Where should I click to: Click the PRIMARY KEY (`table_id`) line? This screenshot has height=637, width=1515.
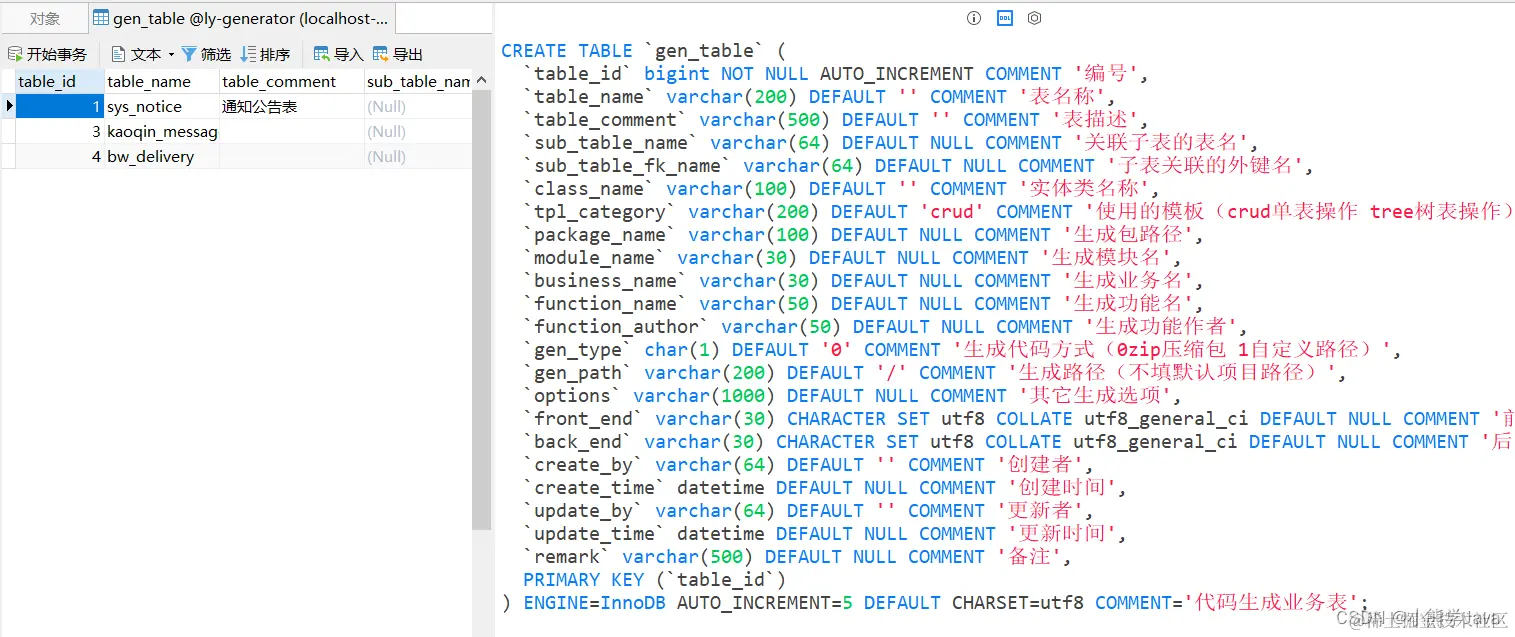point(655,579)
